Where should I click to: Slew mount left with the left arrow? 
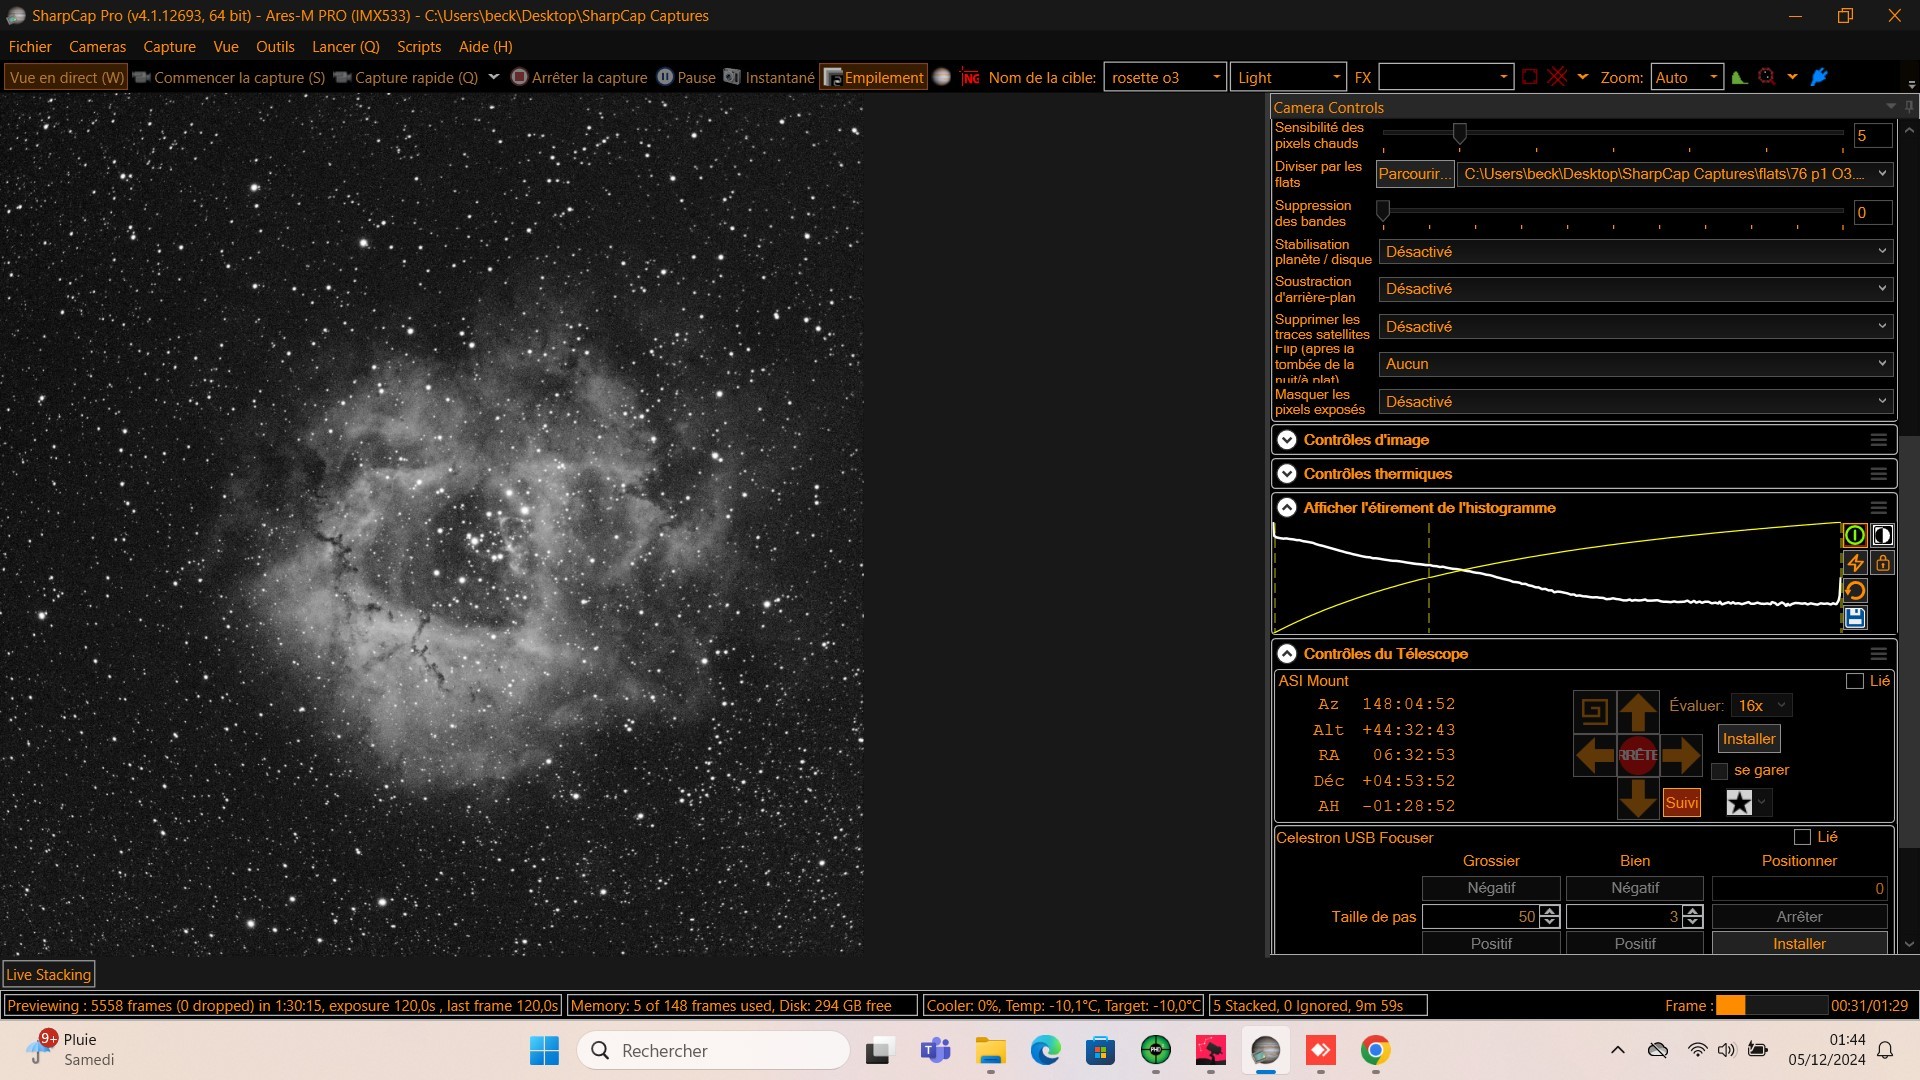1595,755
